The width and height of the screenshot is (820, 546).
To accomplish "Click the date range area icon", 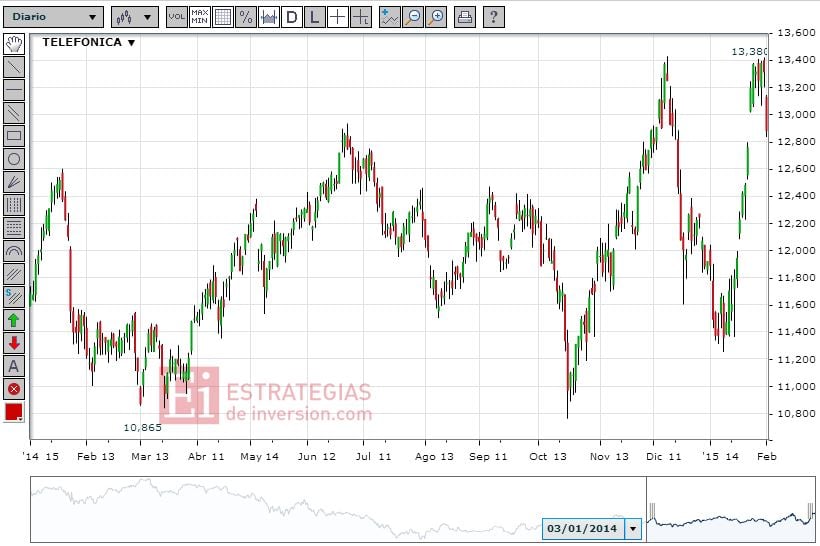I will pyautogui.click(x=269, y=17).
